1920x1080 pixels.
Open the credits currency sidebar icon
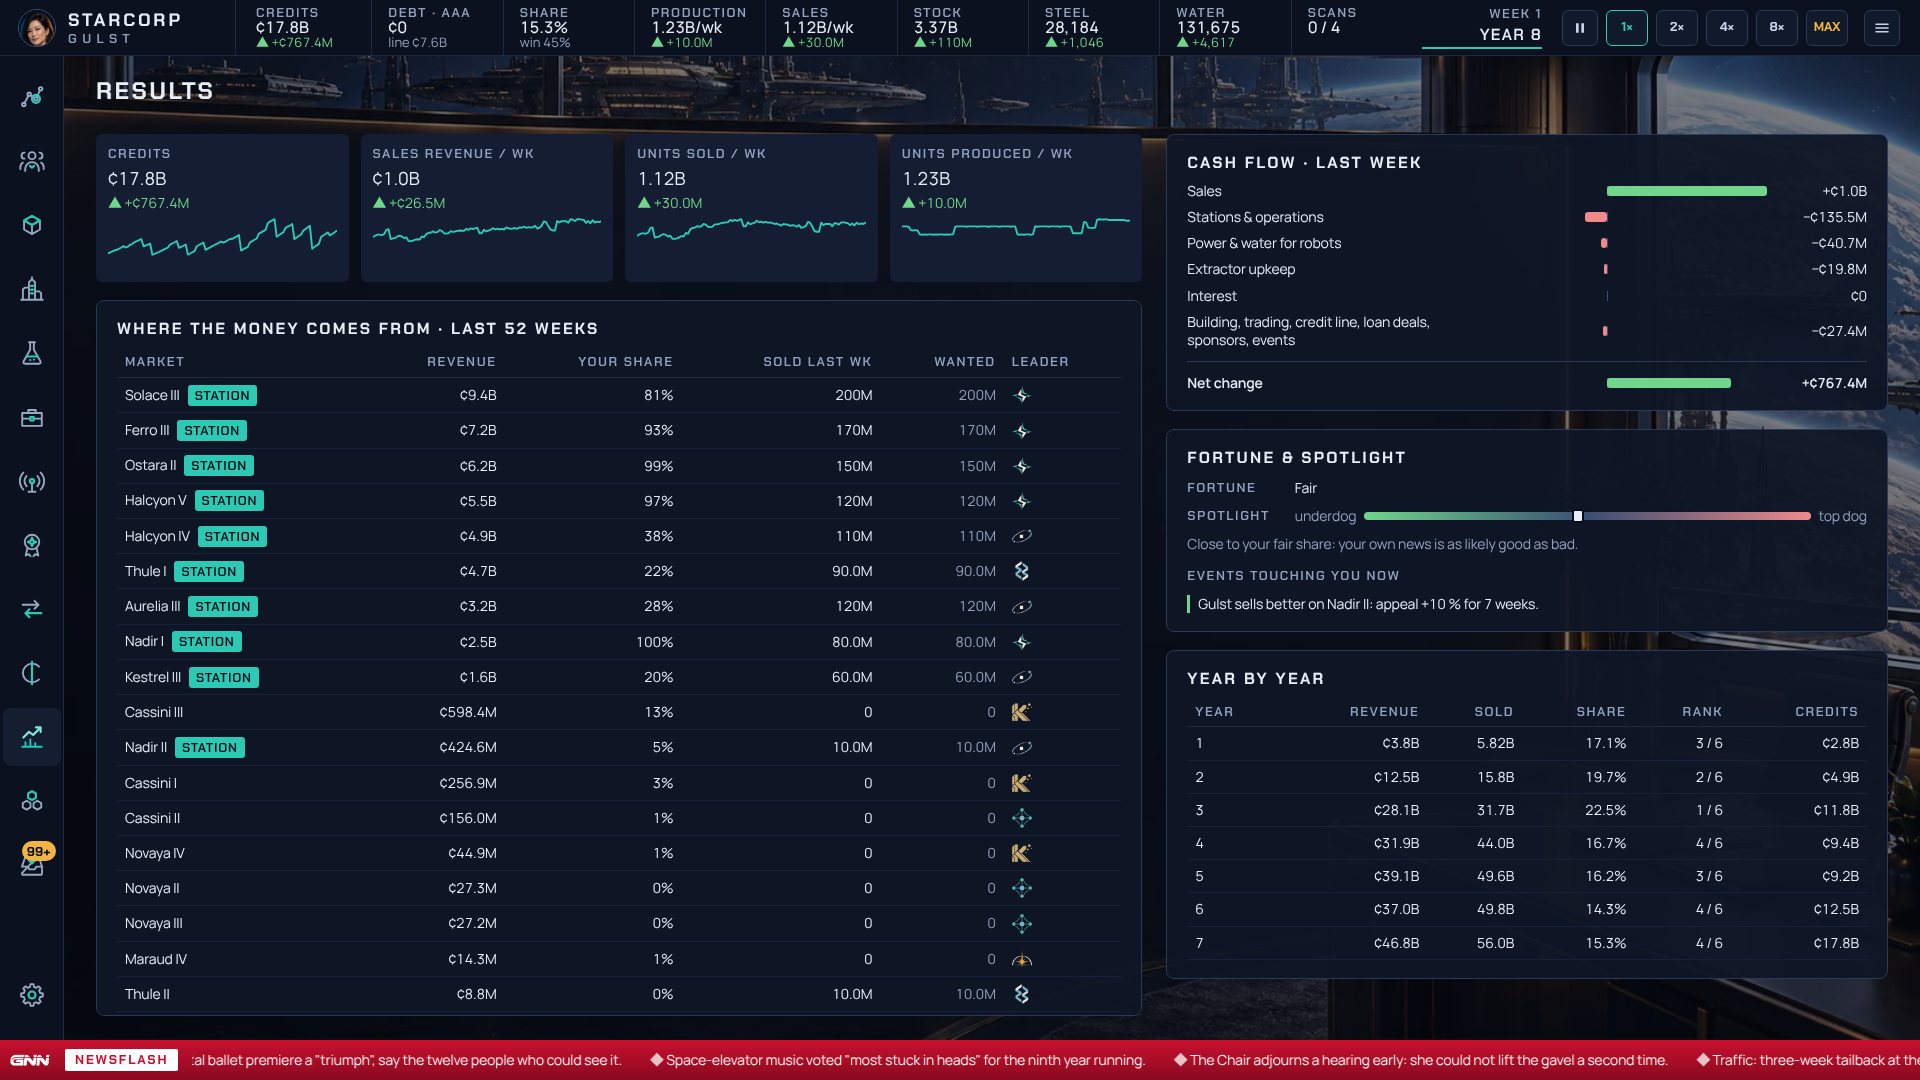coord(32,673)
